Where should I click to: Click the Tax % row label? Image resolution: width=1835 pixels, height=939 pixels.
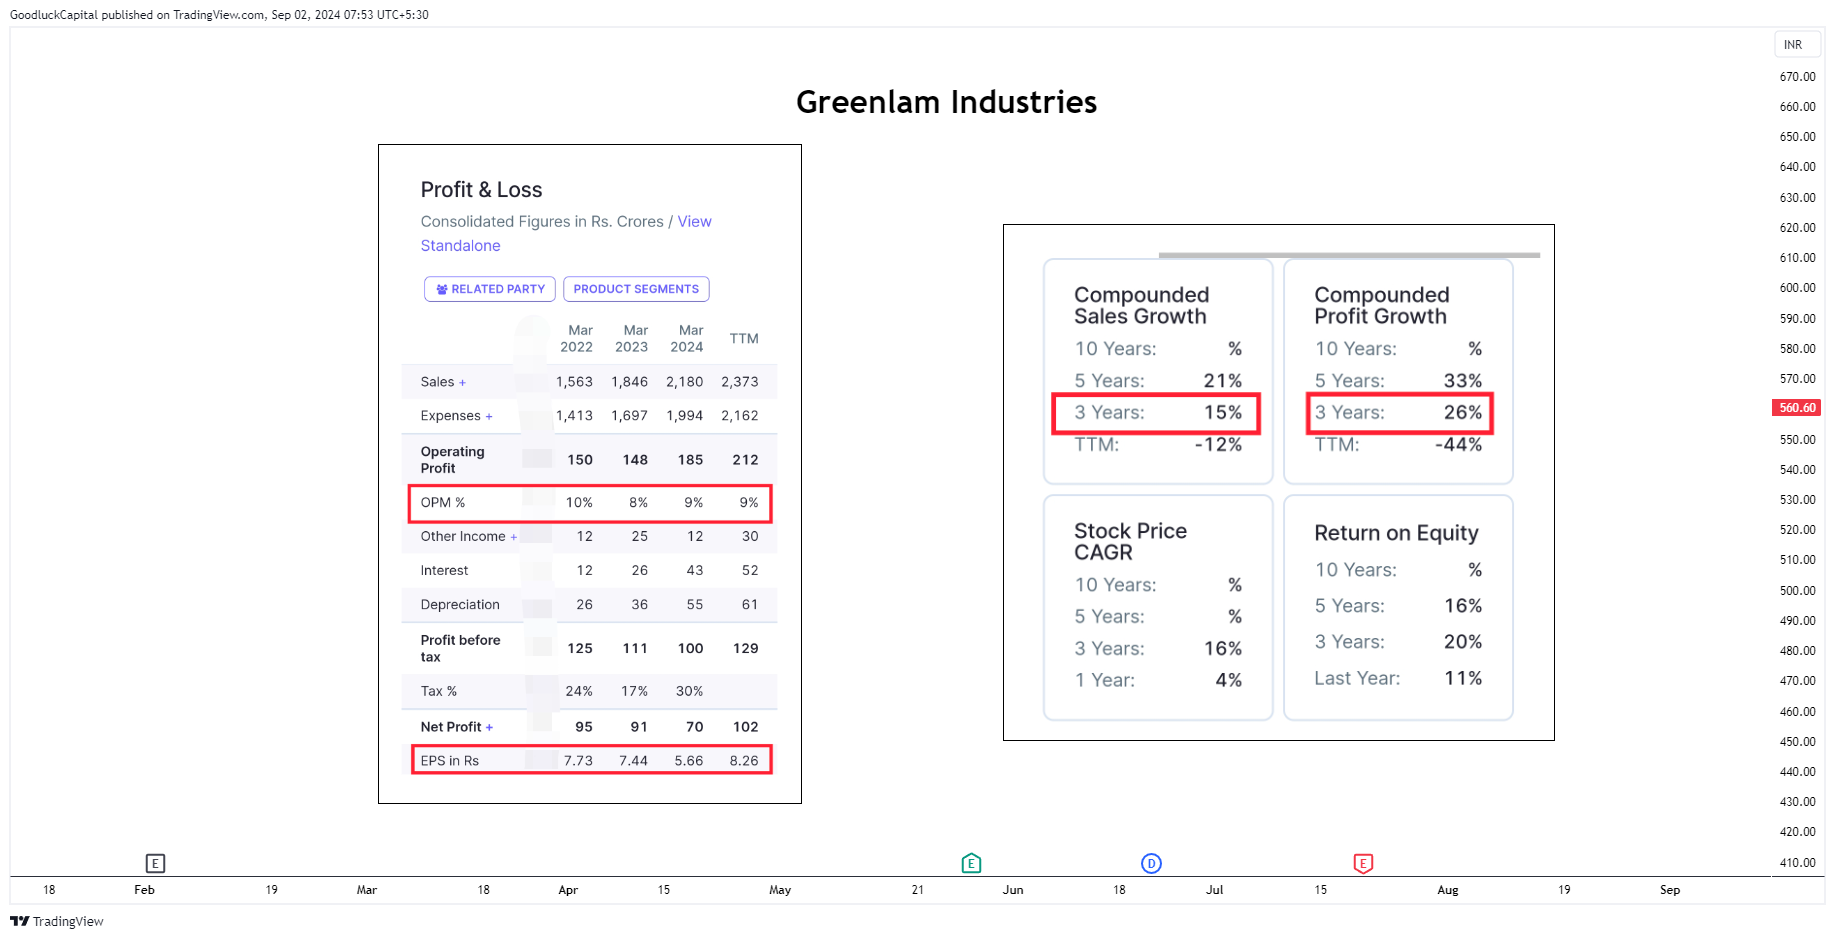(x=439, y=692)
